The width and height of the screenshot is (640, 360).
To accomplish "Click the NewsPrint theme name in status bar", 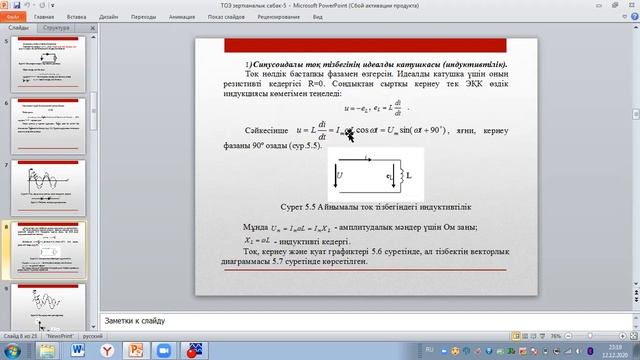I will pos(60,336).
